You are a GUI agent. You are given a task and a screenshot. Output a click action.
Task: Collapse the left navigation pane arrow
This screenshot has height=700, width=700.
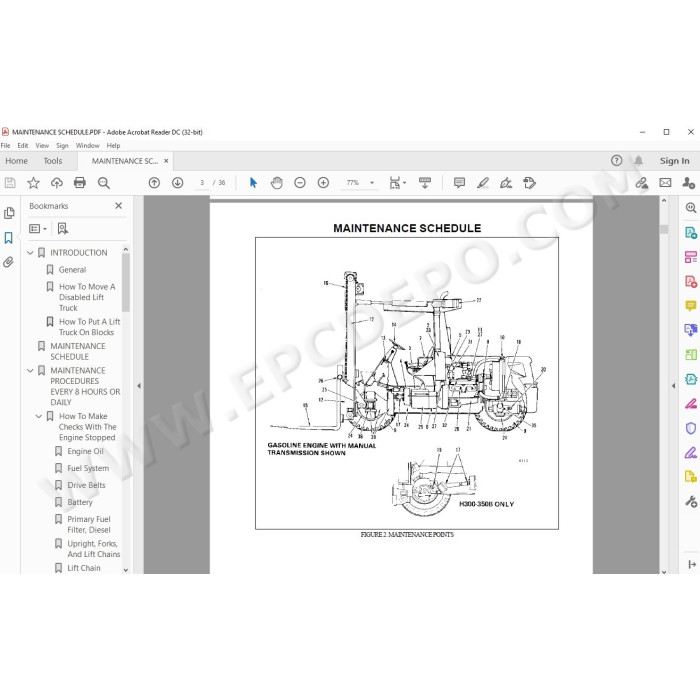pos(139,386)
